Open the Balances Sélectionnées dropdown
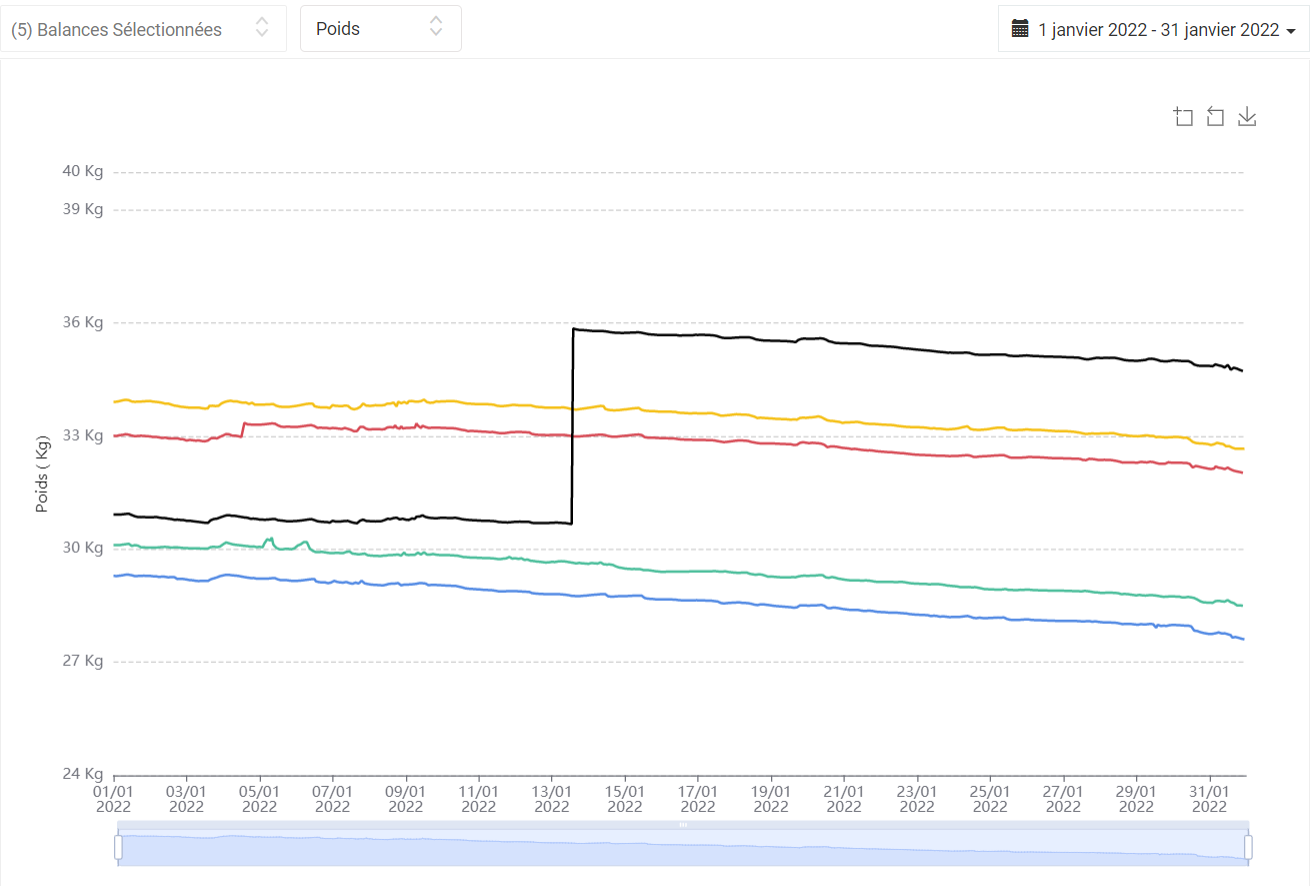The width and height of the screenshot is (1310, 886). (x=143, y=29)
